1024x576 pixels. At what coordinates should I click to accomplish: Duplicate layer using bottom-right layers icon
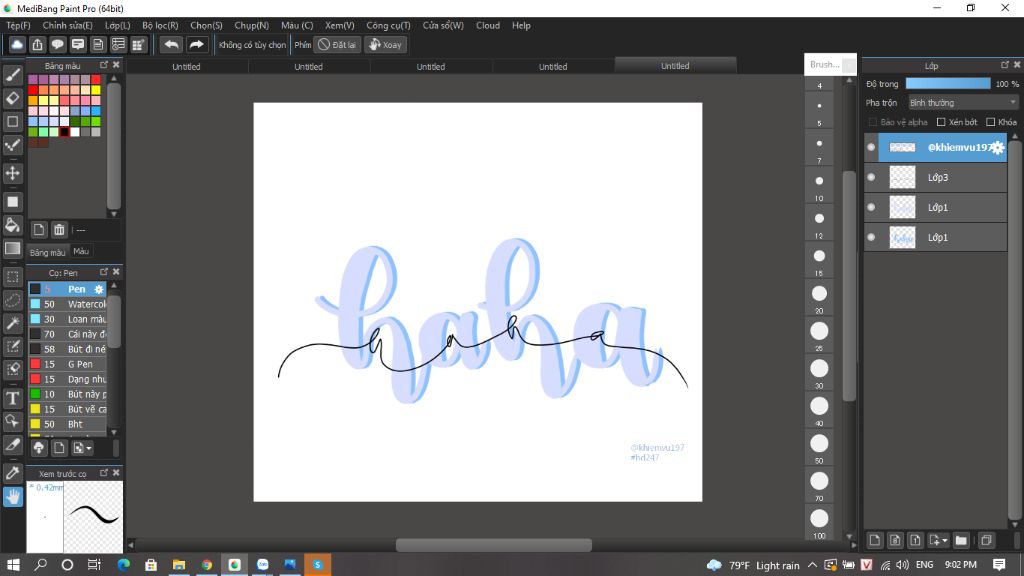point(986,540)
